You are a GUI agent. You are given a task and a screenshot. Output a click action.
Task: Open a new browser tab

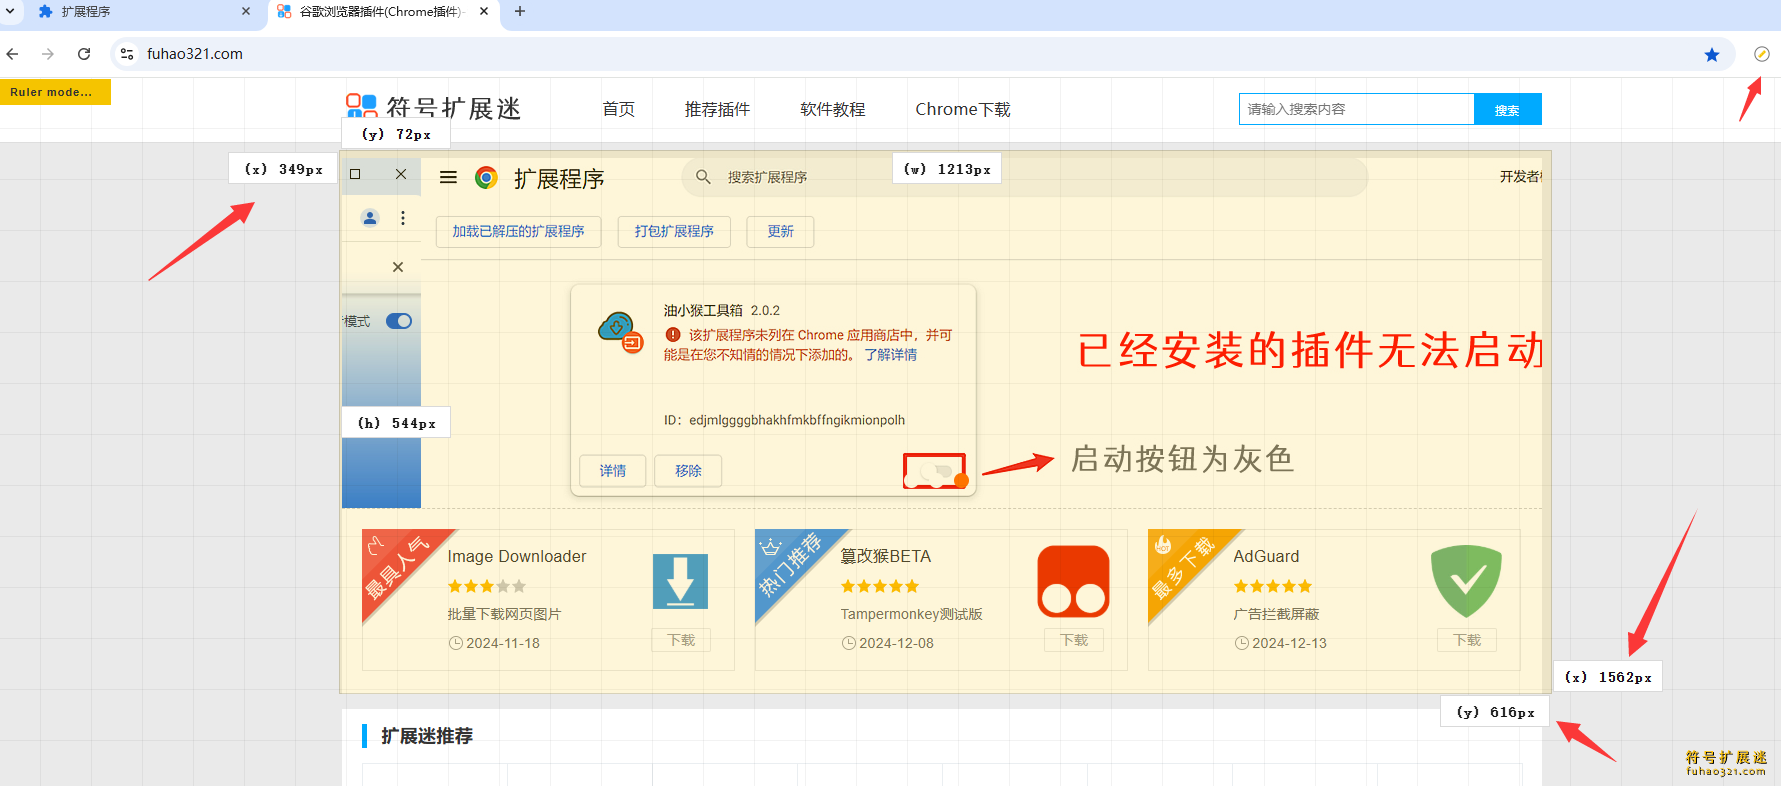tap(520, 11)
